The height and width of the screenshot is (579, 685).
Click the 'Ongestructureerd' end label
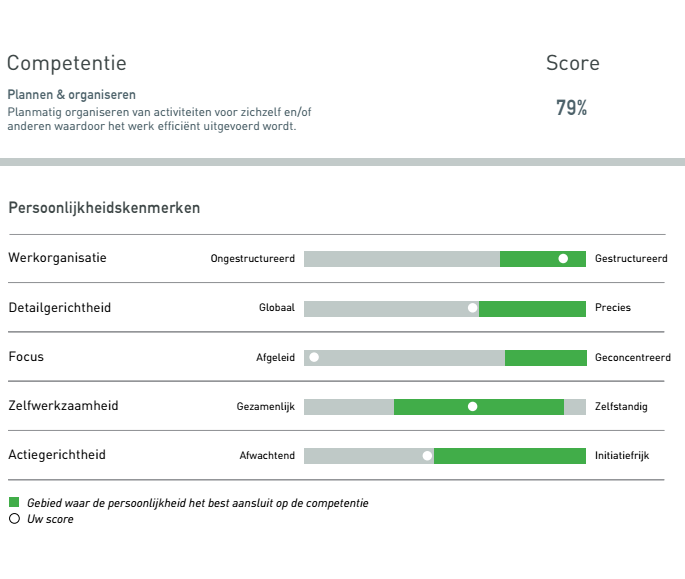click(253, 258)
